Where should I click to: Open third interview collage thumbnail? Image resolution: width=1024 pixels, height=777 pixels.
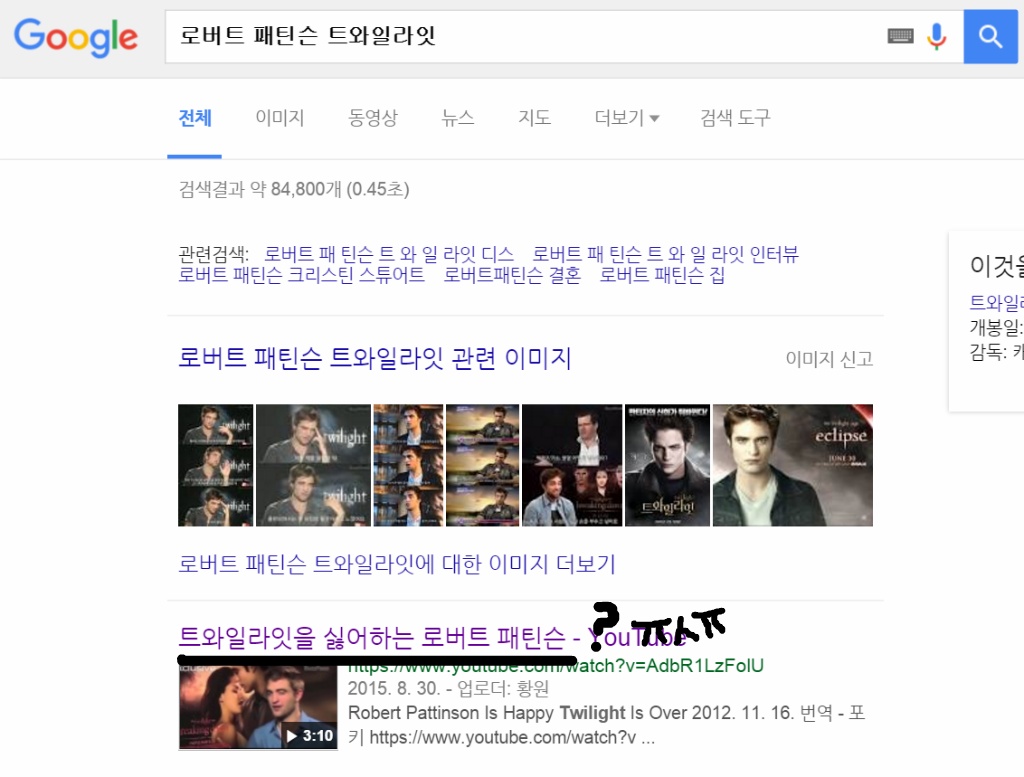(x=408, y=465)
